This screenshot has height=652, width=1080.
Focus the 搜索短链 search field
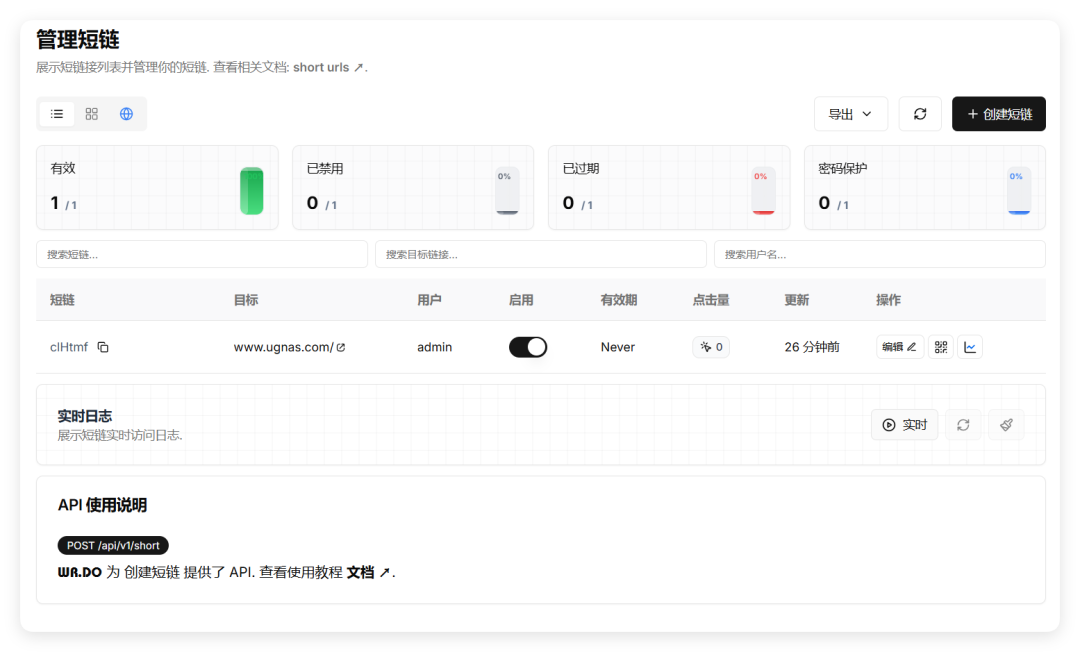coord(202,254)
